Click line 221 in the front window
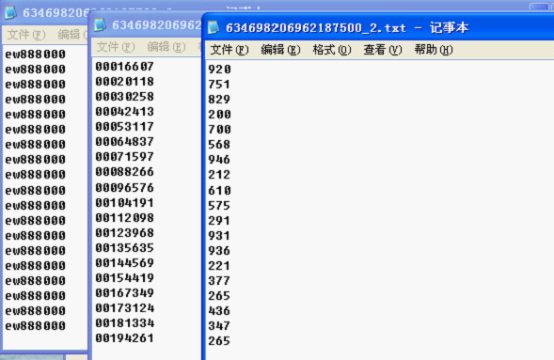Screen dimensions: 554x360 (x=219, y=266)
